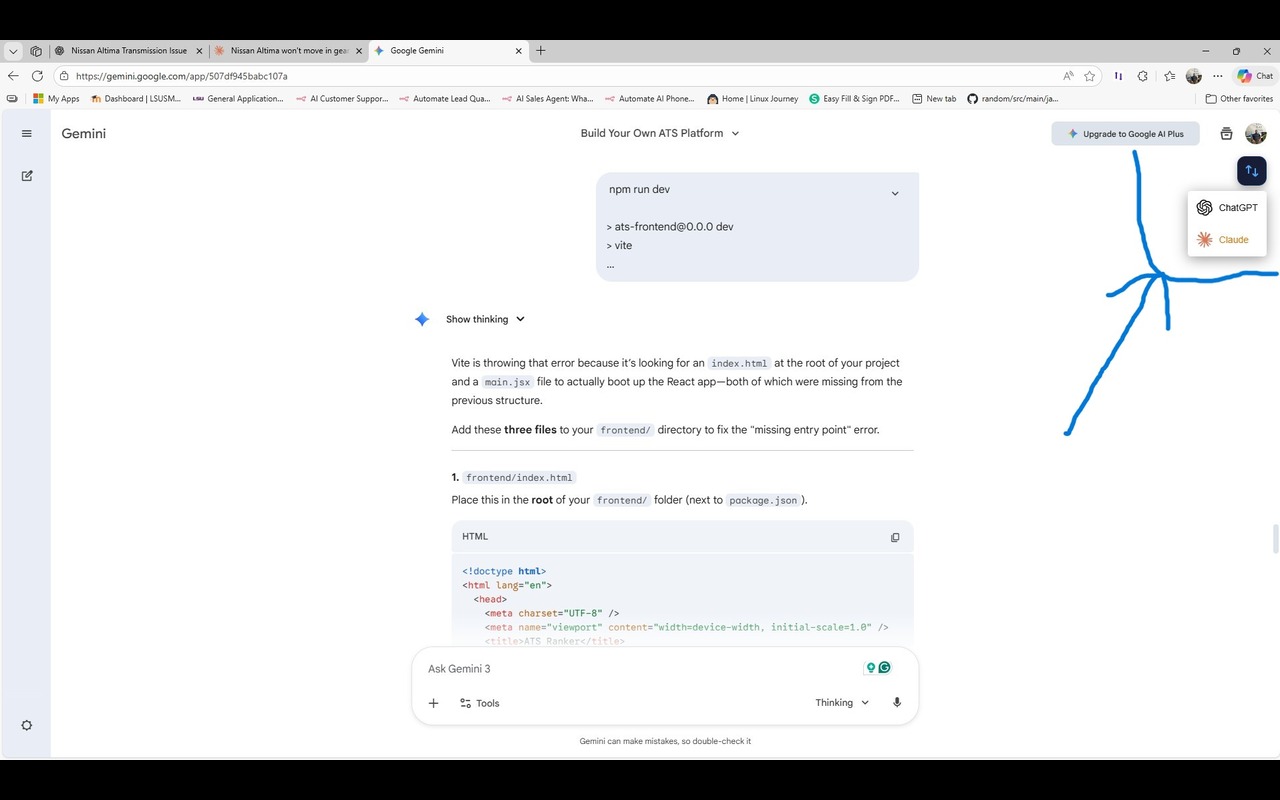Viewport: 1280px width, 800px height.
Task: Open the Thinking model selector dropdown
Action: 842,703
